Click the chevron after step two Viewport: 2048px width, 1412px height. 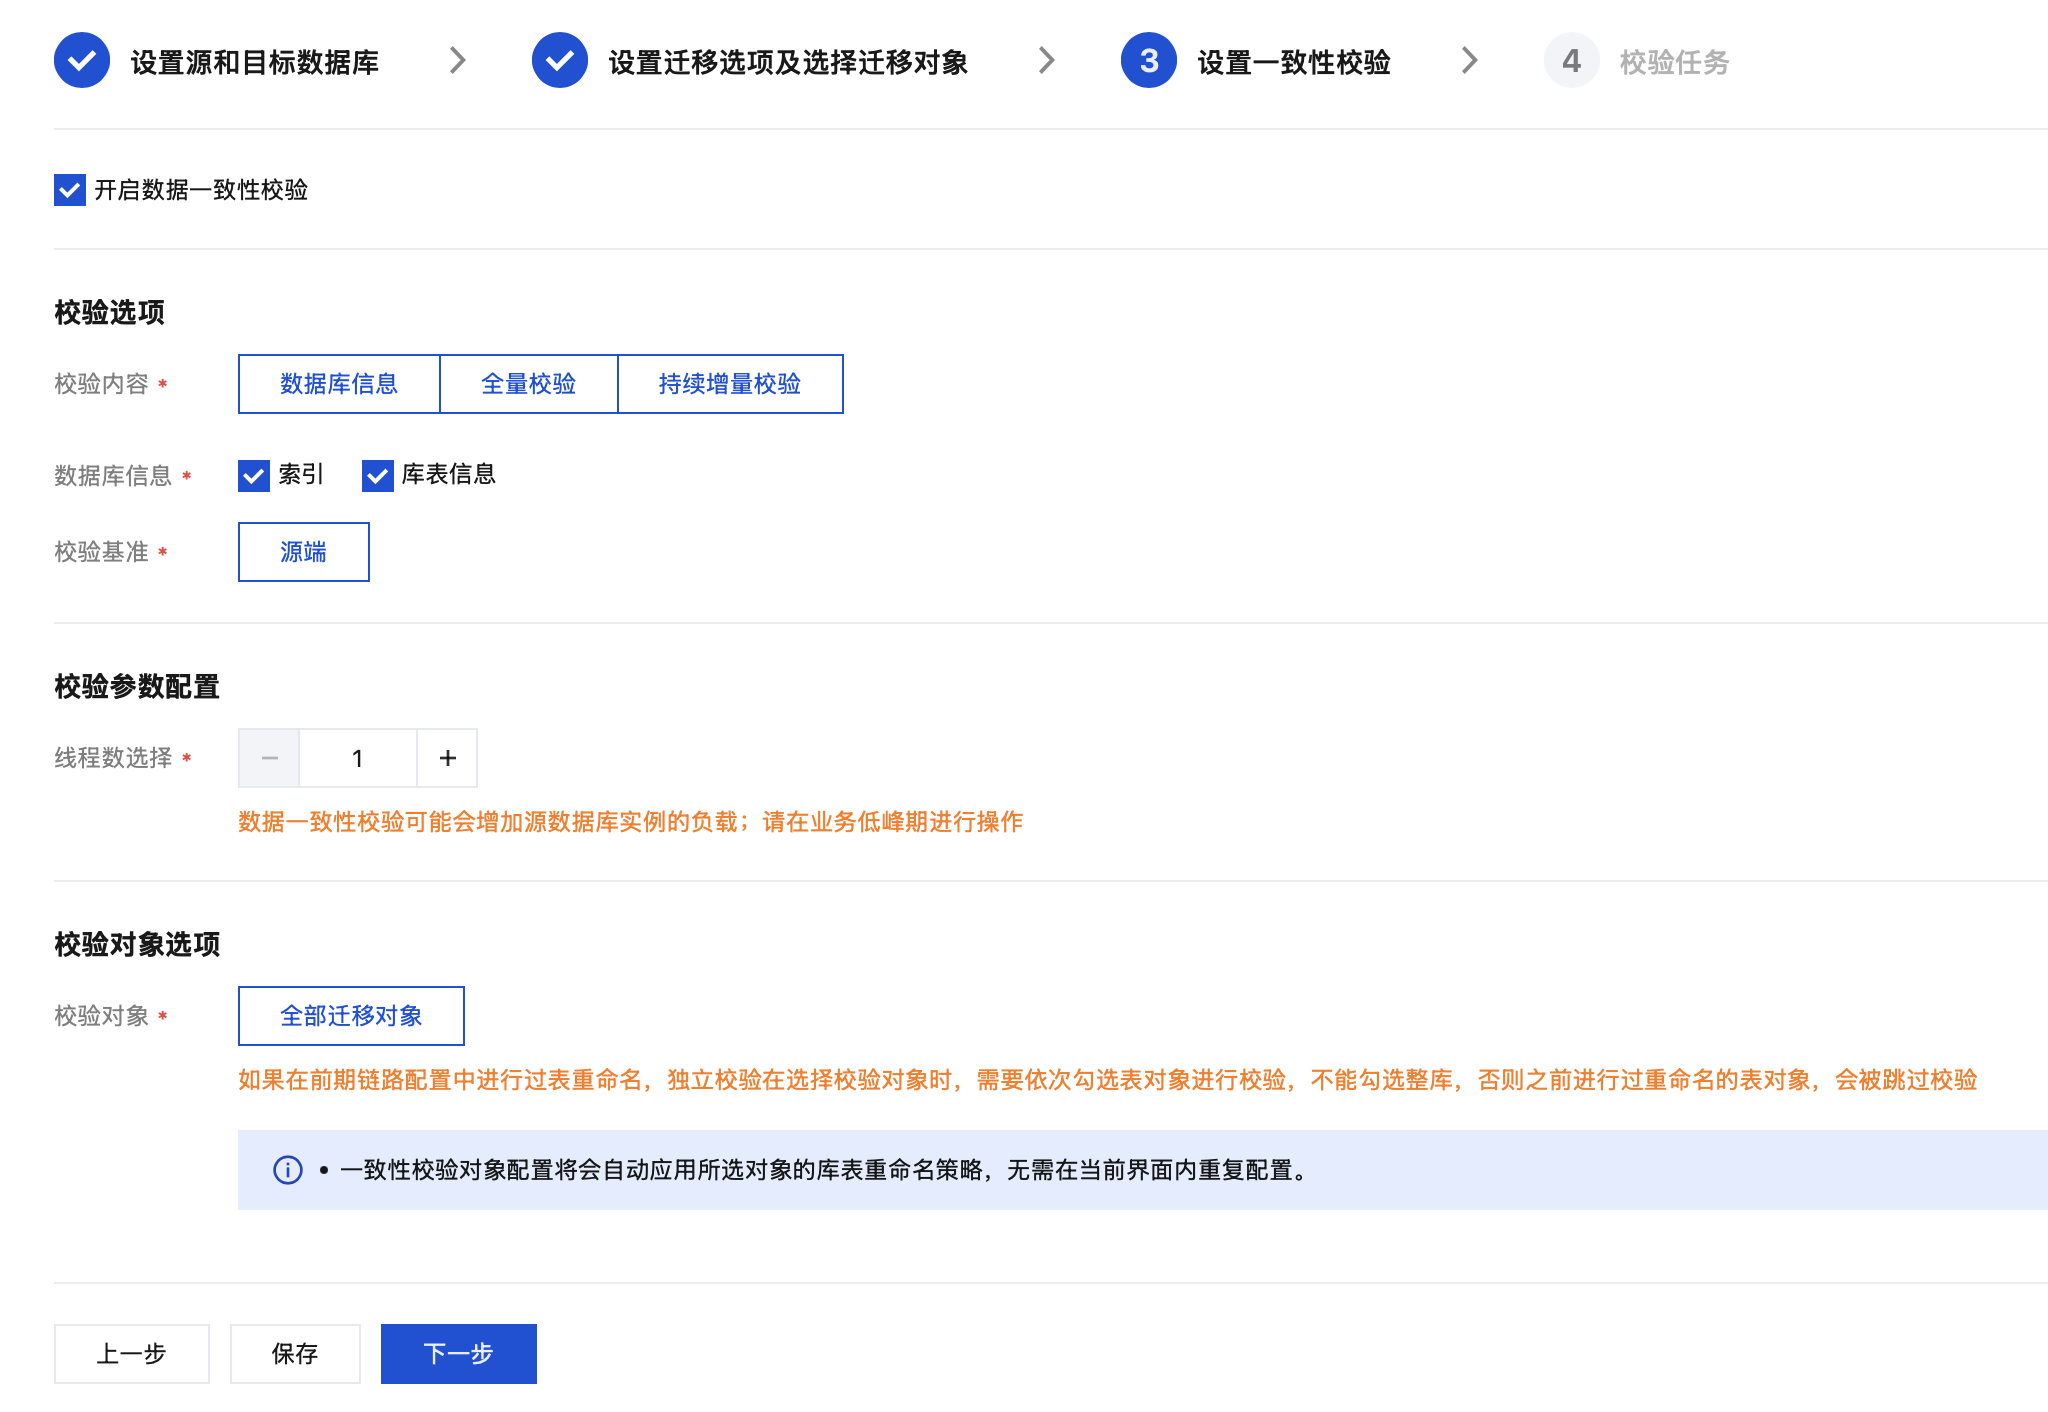point(1047,61)
